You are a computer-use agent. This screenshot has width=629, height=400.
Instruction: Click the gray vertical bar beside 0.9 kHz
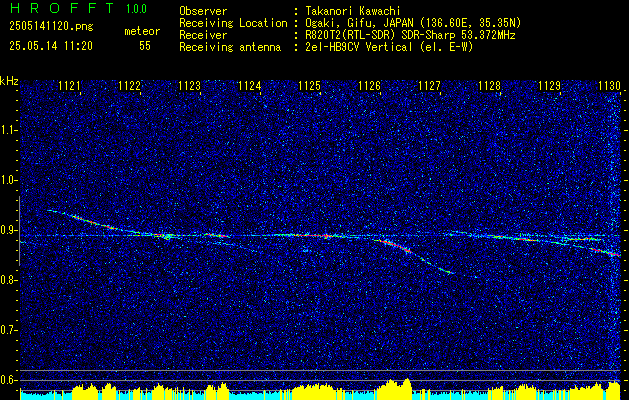tap(20, 231)
